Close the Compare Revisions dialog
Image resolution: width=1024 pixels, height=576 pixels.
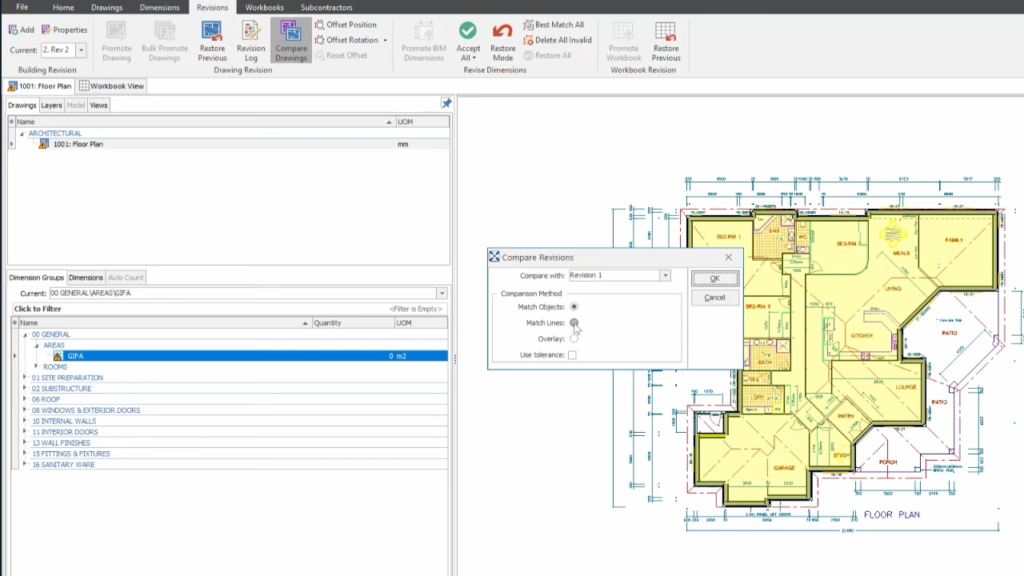(x=728, y=257)
